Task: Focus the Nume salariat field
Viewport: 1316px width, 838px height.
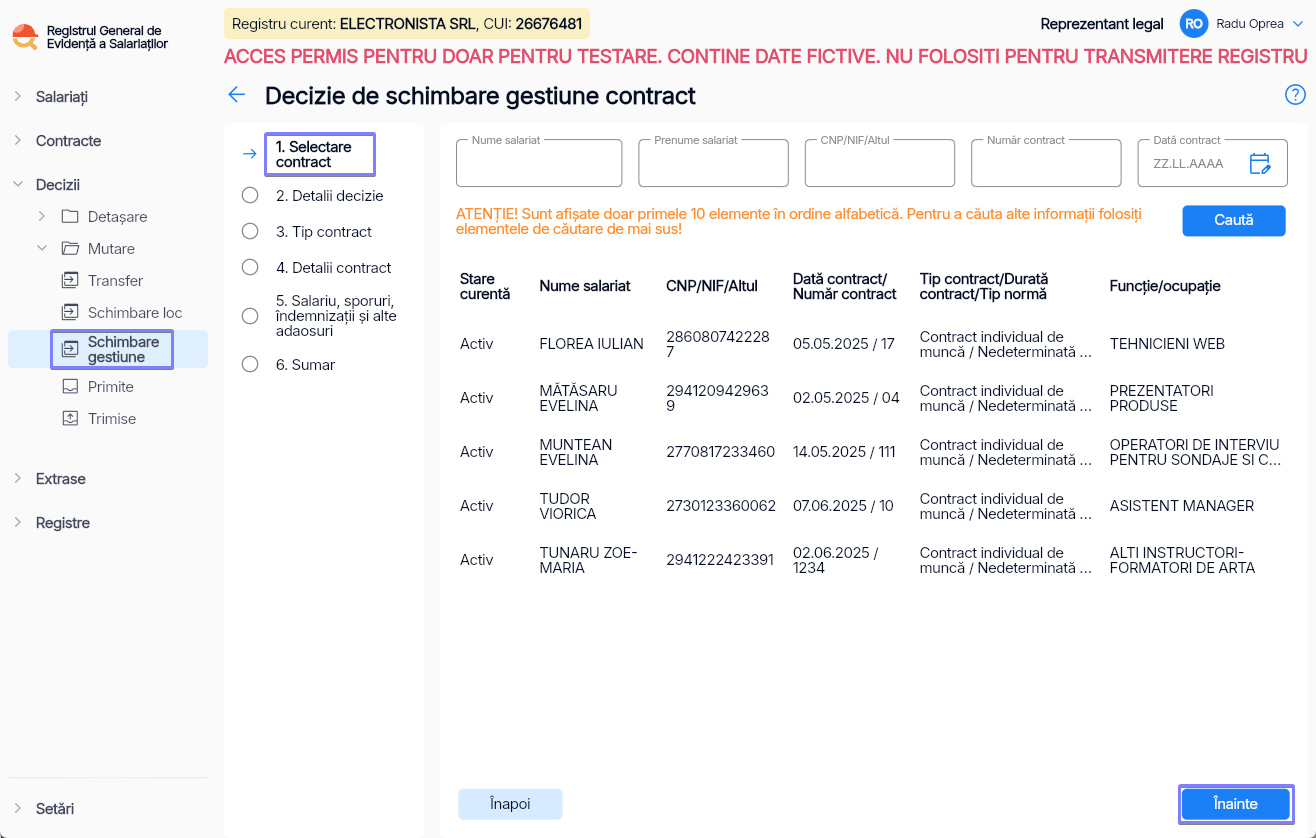Action: (539, 163)
